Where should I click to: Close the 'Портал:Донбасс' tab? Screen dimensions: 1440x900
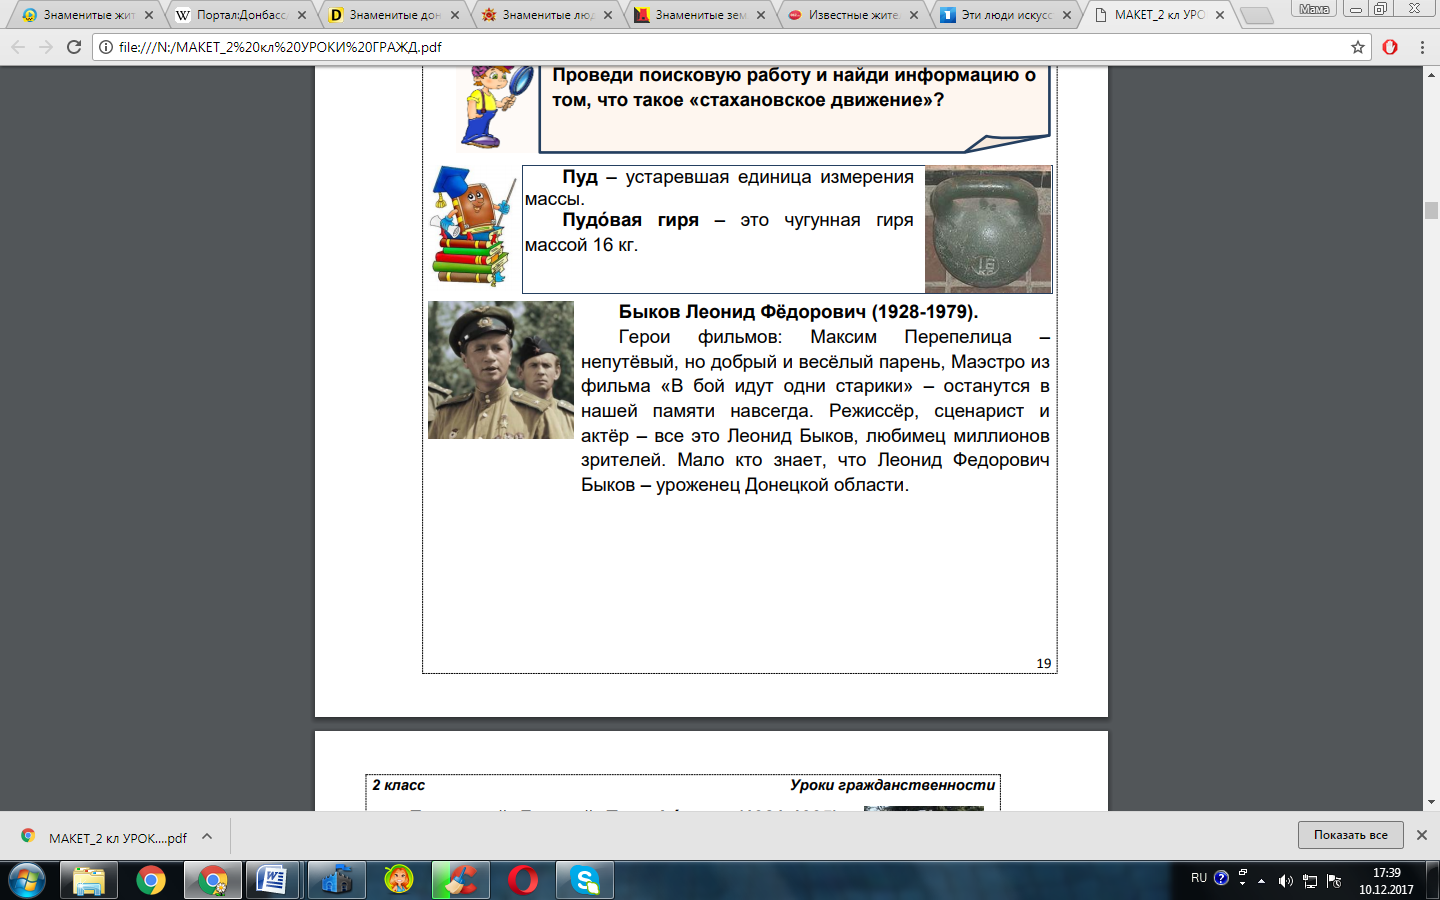click(302, 15)
